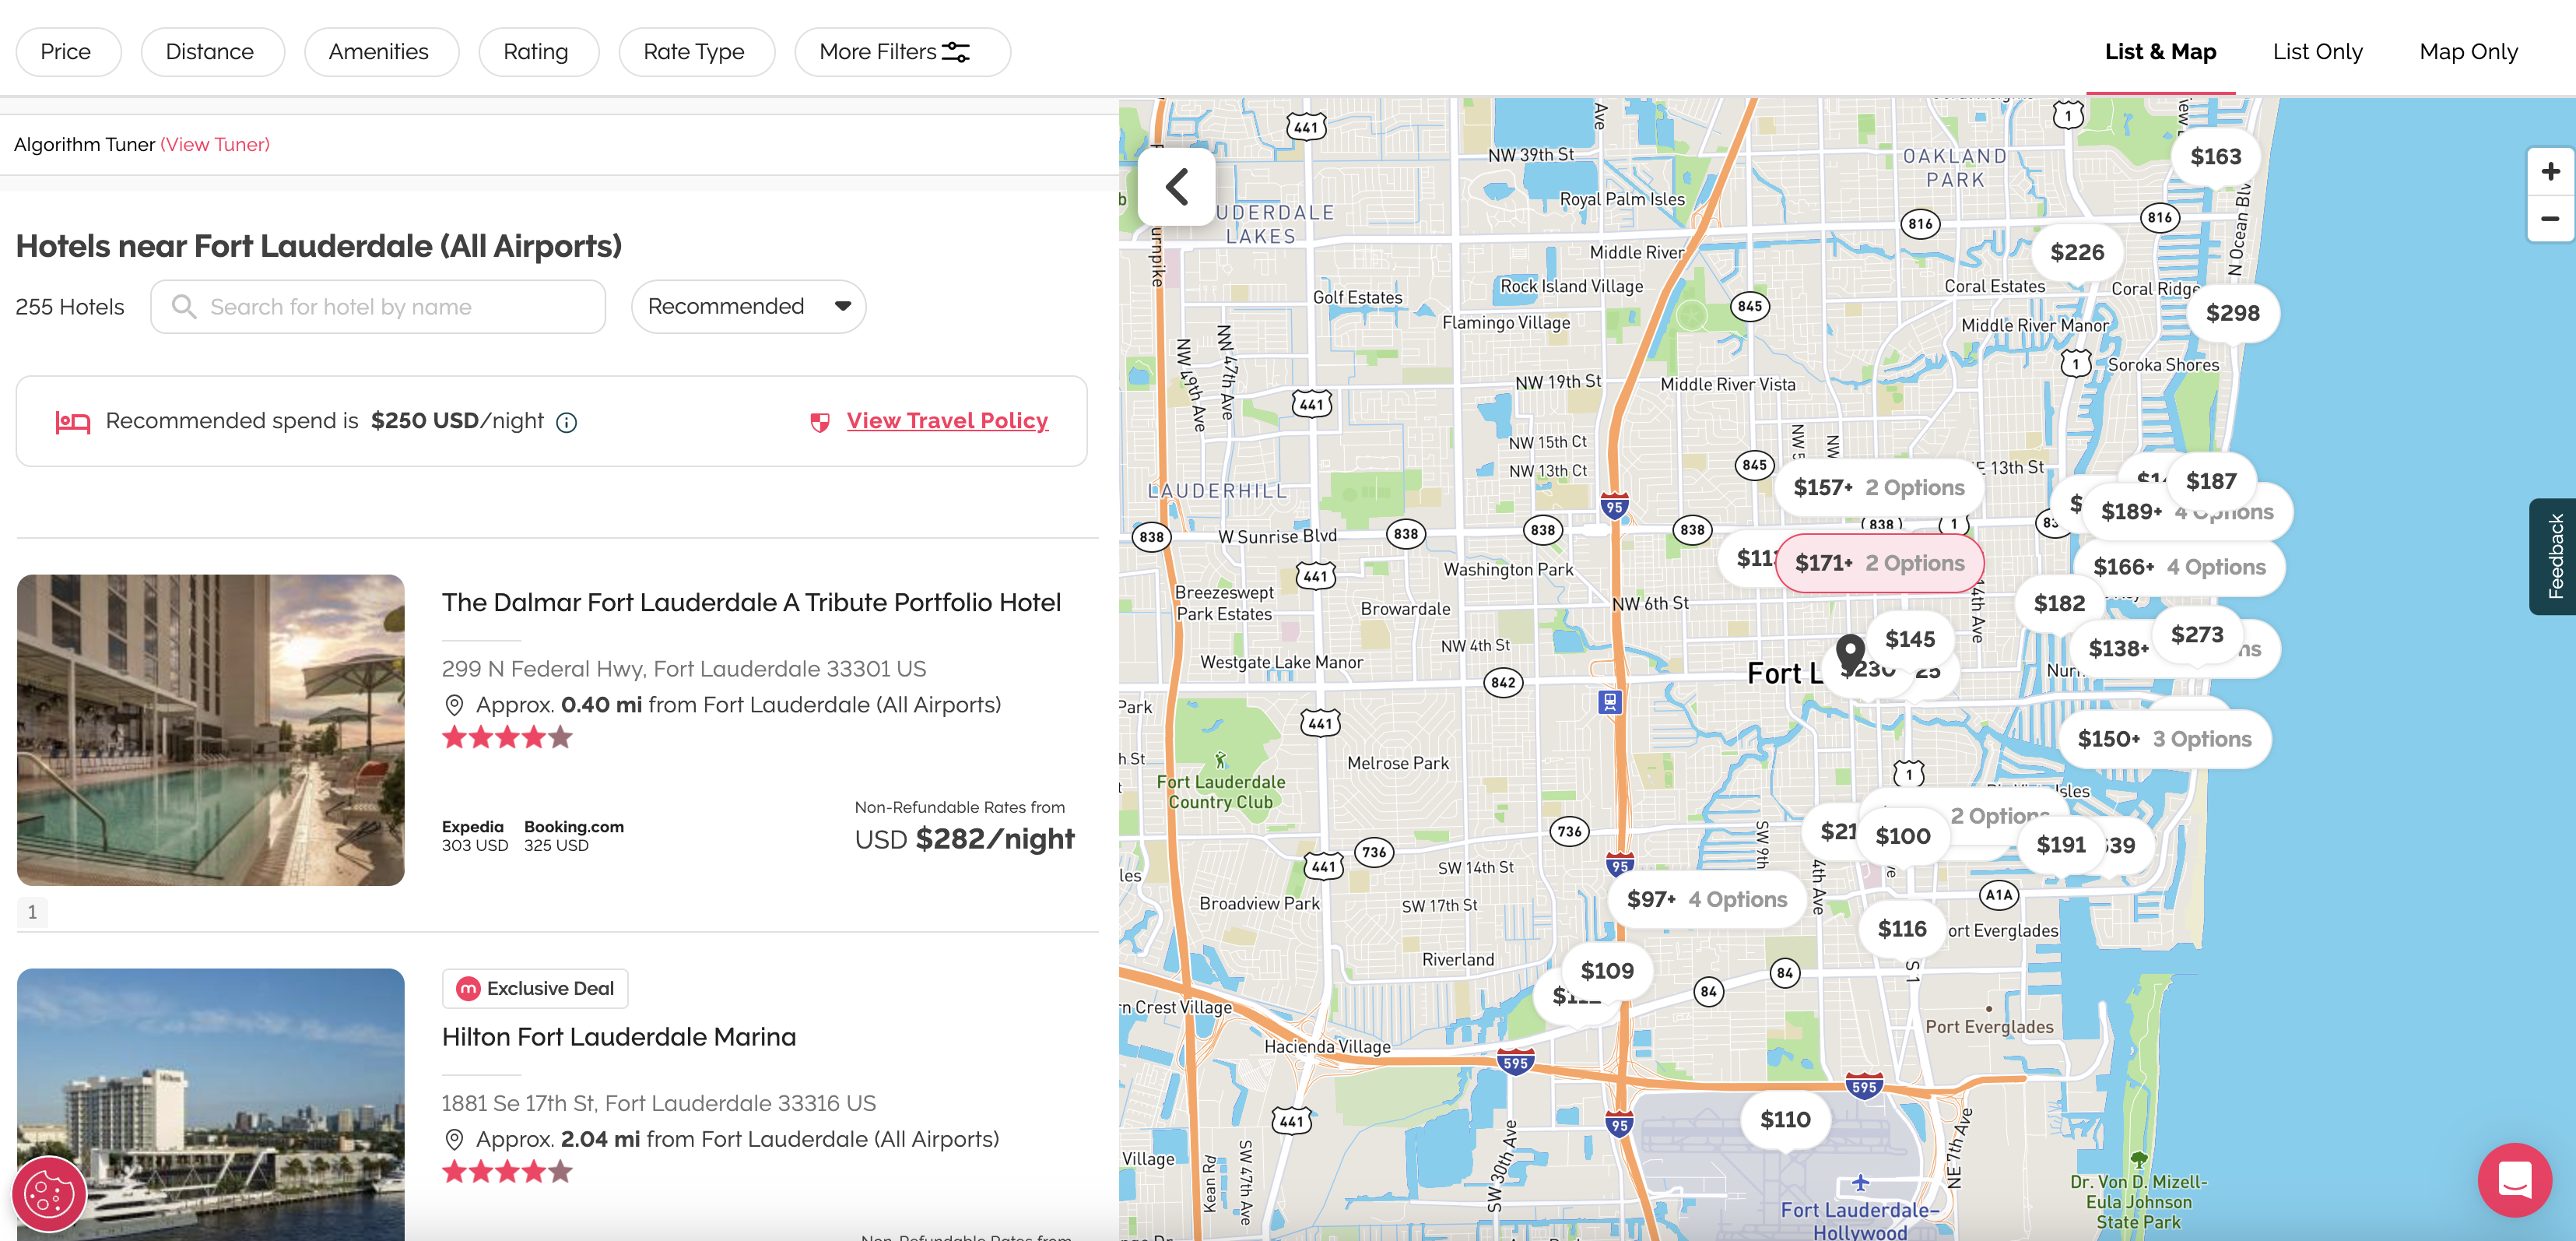Expand the Recommended sort dropdown
The image size is (2576, 1241).
point(748,306)
